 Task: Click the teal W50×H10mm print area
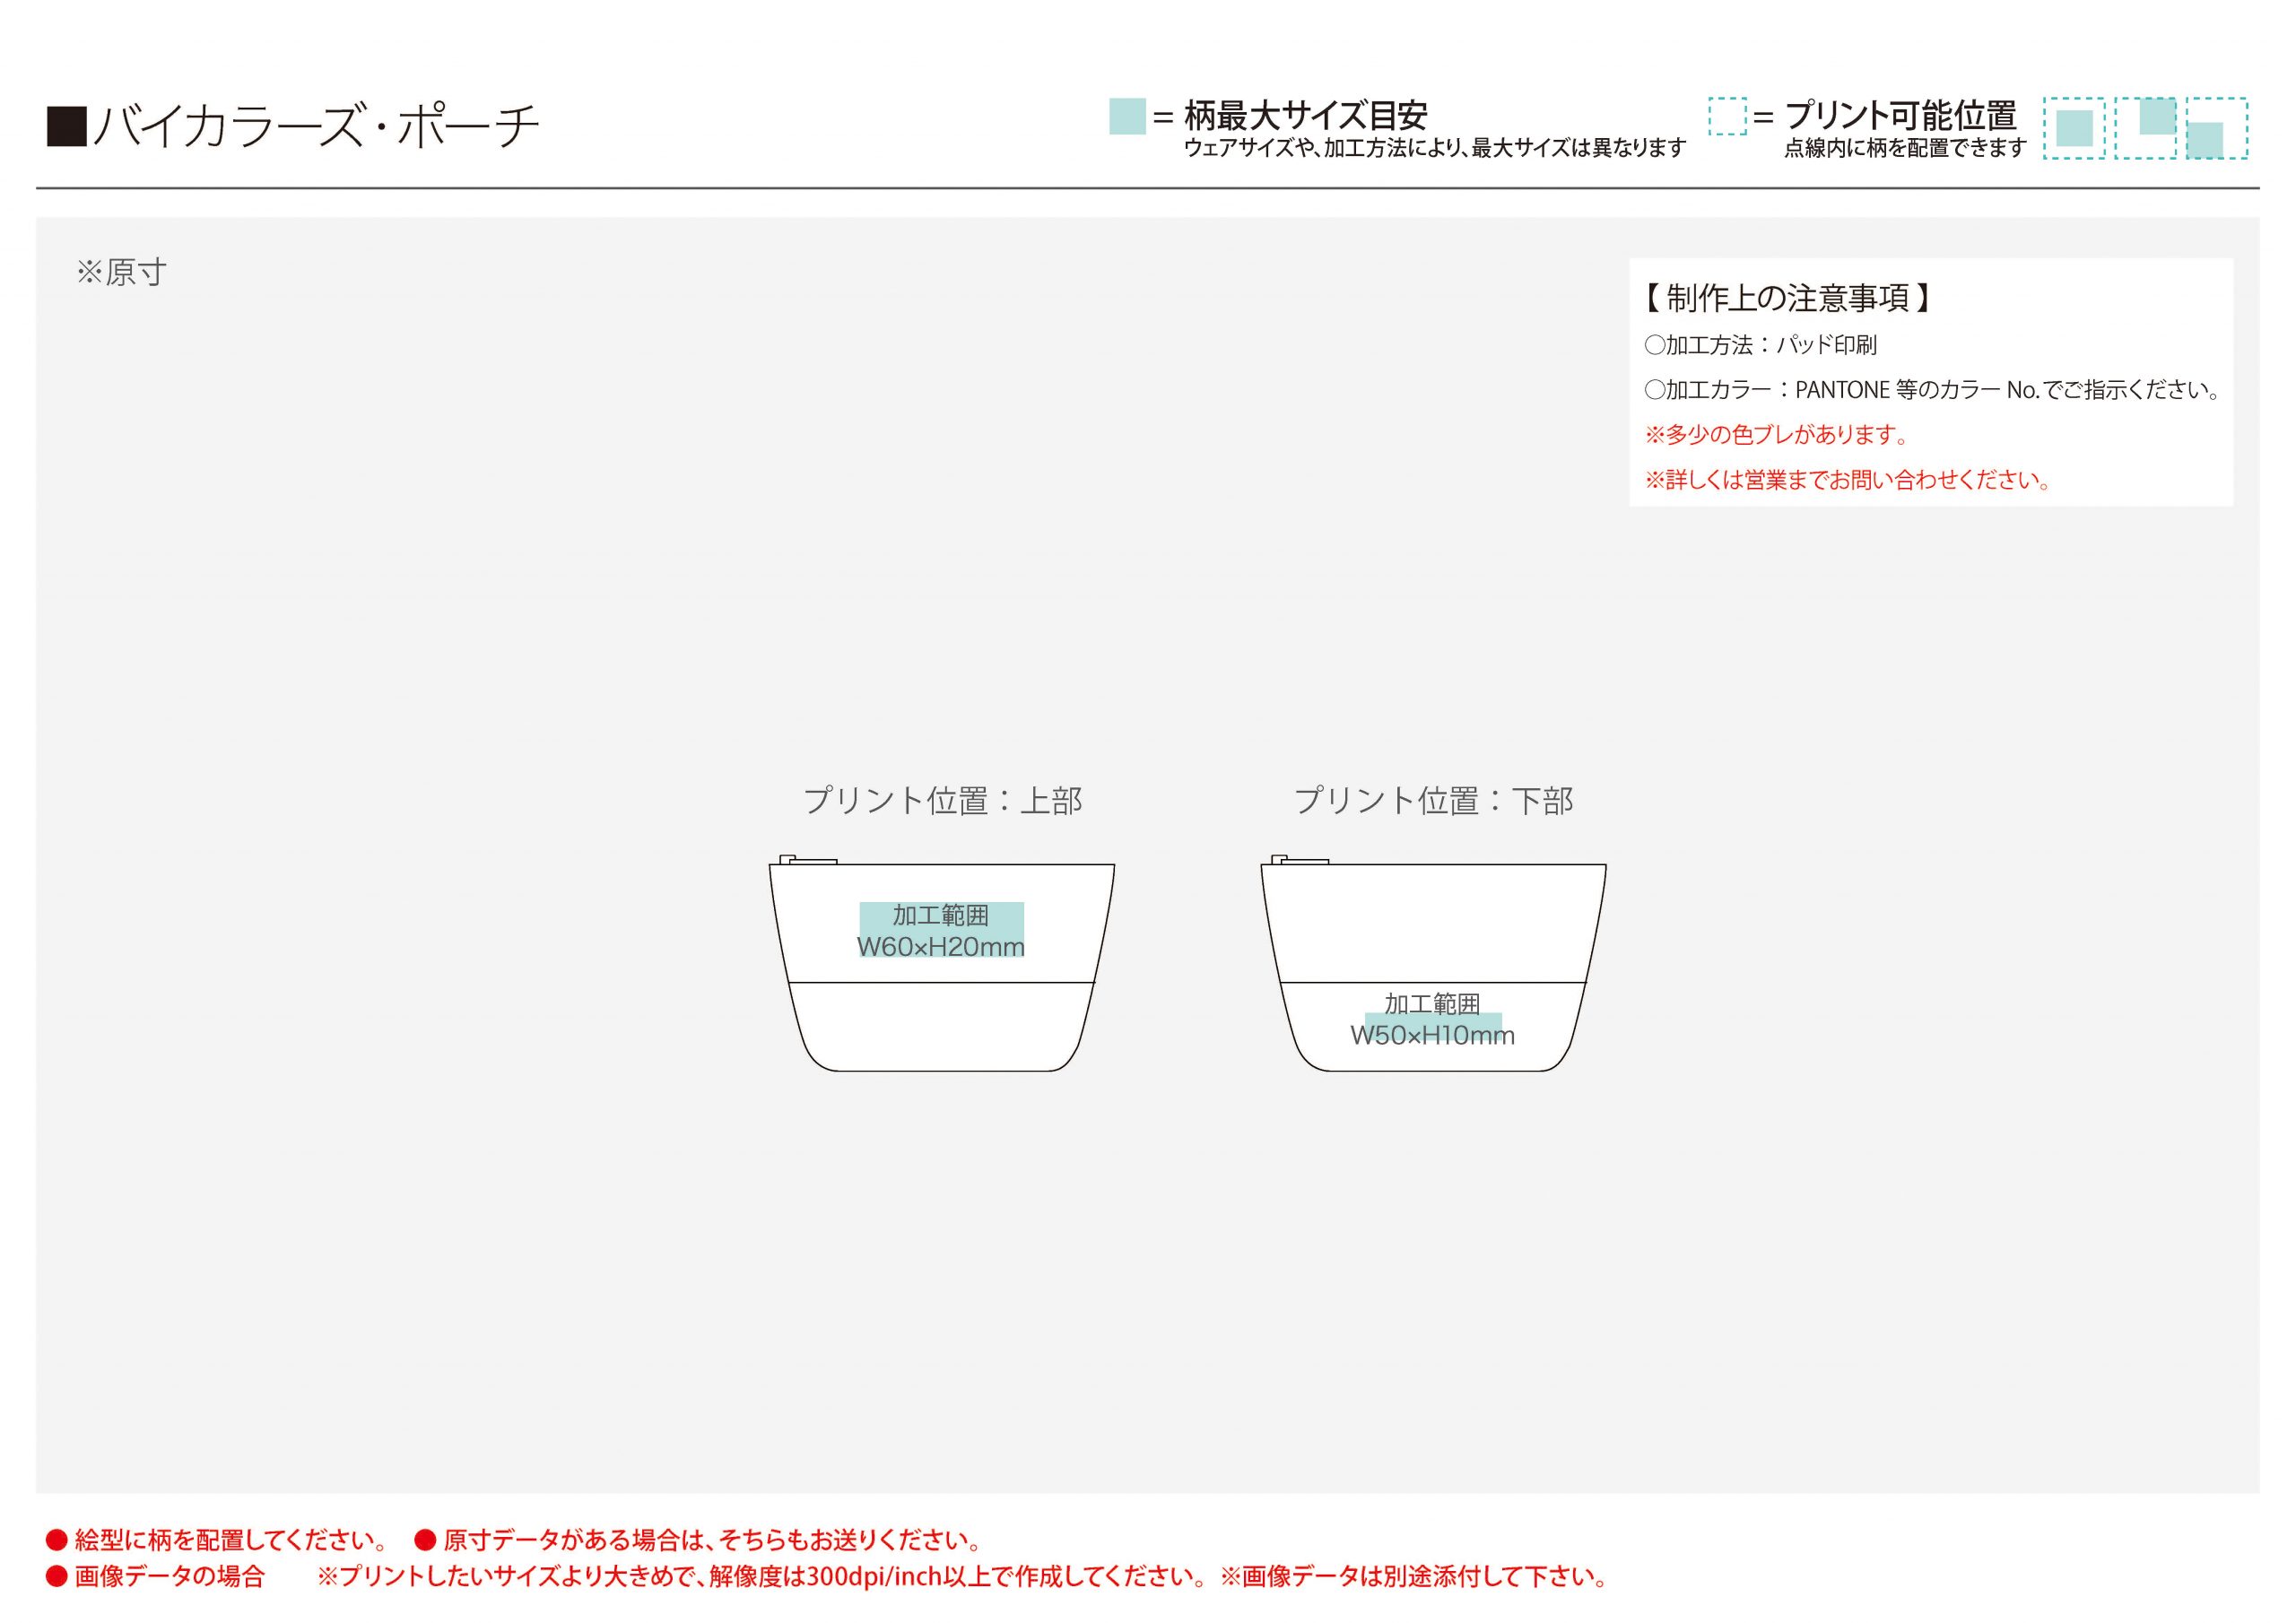pos(1433,1026)
